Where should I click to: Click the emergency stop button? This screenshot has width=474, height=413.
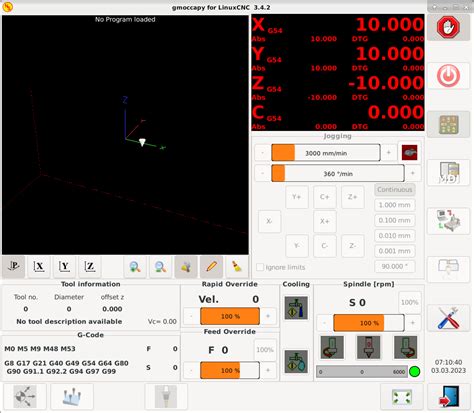[448, 27]
